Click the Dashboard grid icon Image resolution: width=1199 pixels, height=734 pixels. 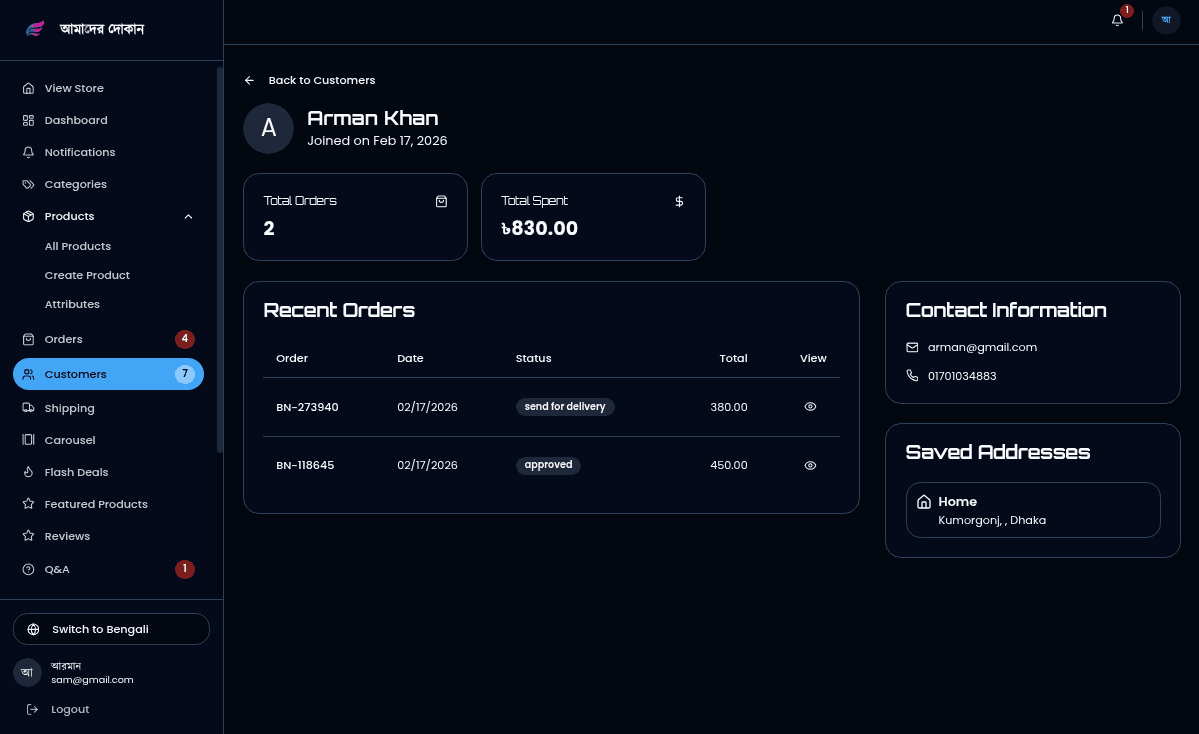[x=28, y=120]
